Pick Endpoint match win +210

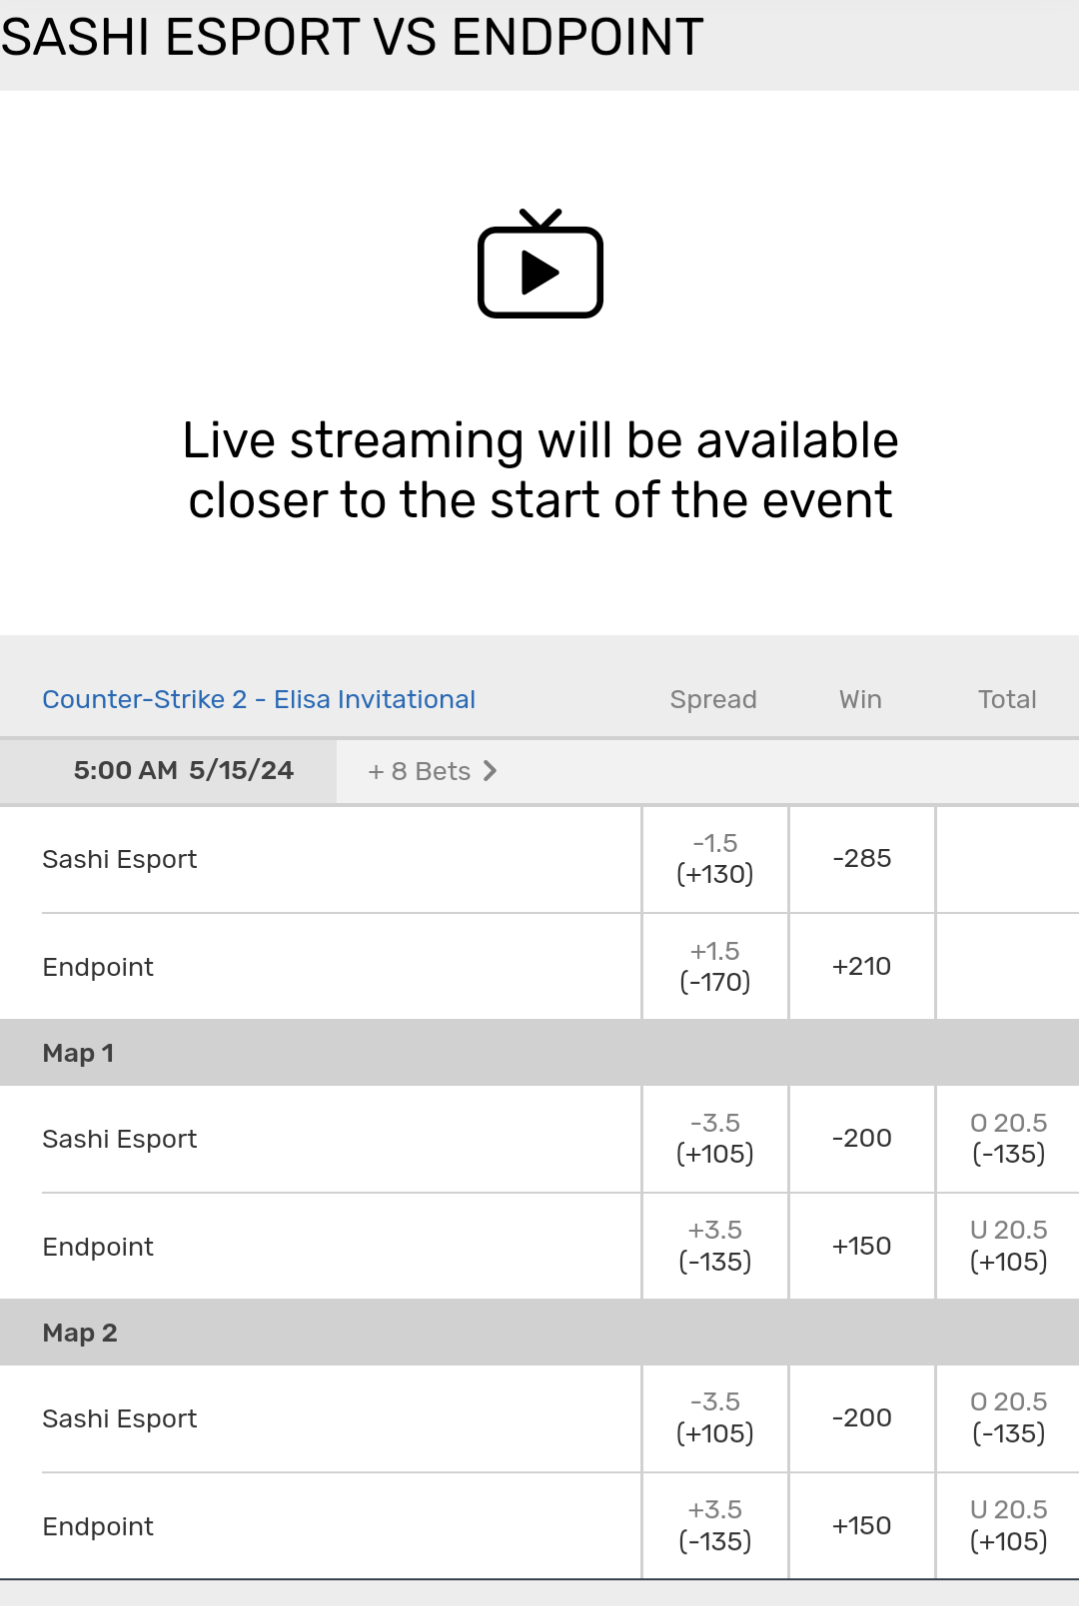click(861, 966)
